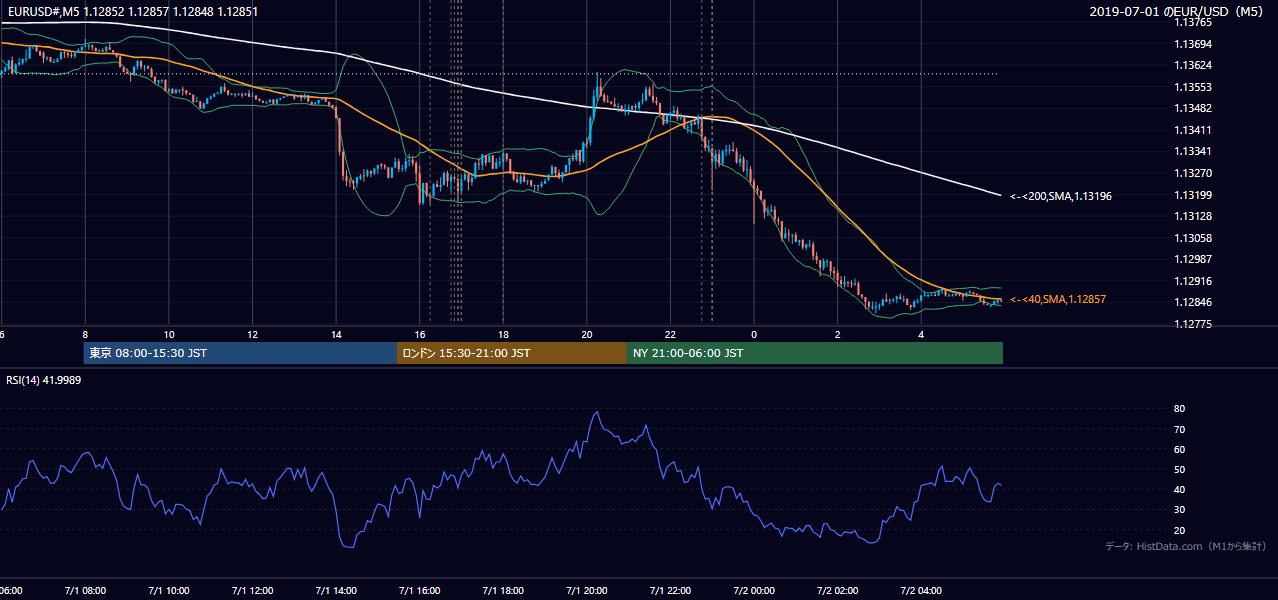Click the 7/1 22:00 bottom time label
Screen dimensions: 1278x600
coord(671,590)
